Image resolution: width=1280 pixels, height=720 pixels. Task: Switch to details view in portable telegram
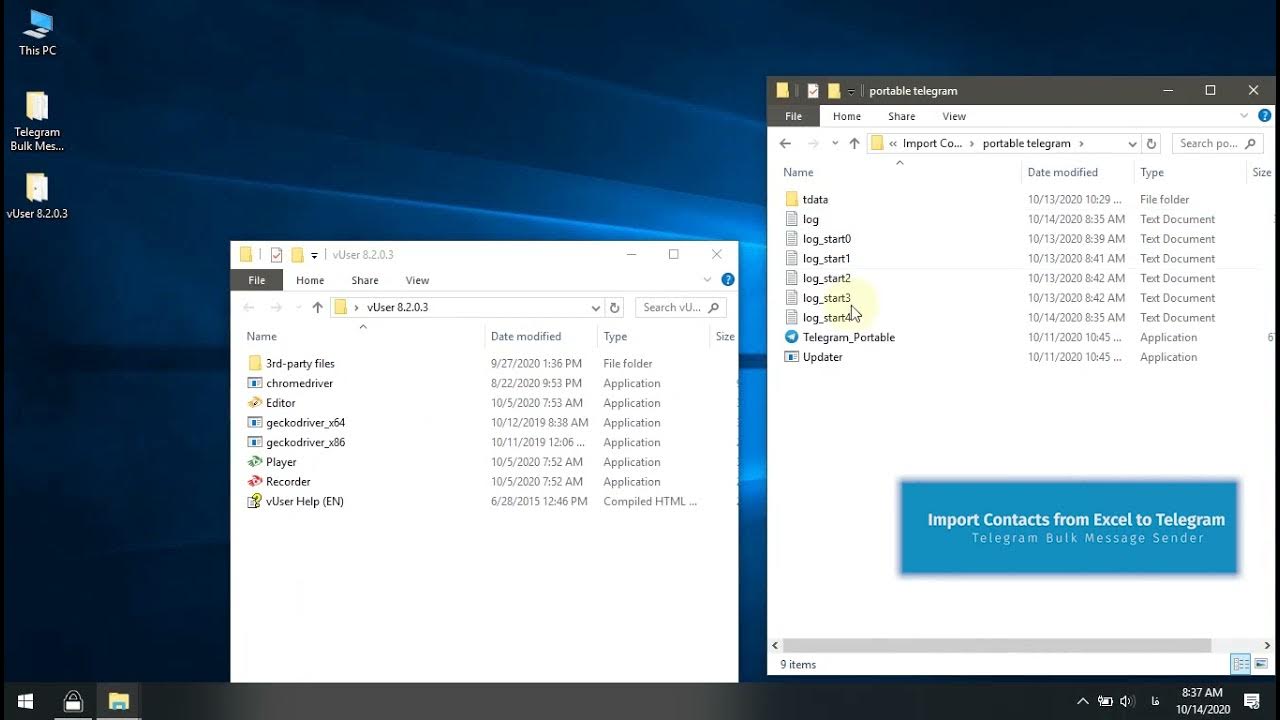point(1241,664)
